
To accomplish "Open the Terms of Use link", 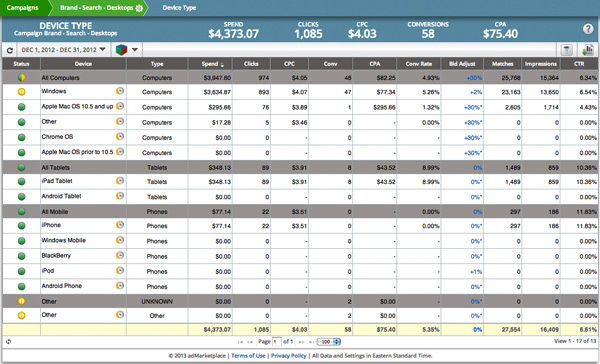I will (x=248, y=356).
